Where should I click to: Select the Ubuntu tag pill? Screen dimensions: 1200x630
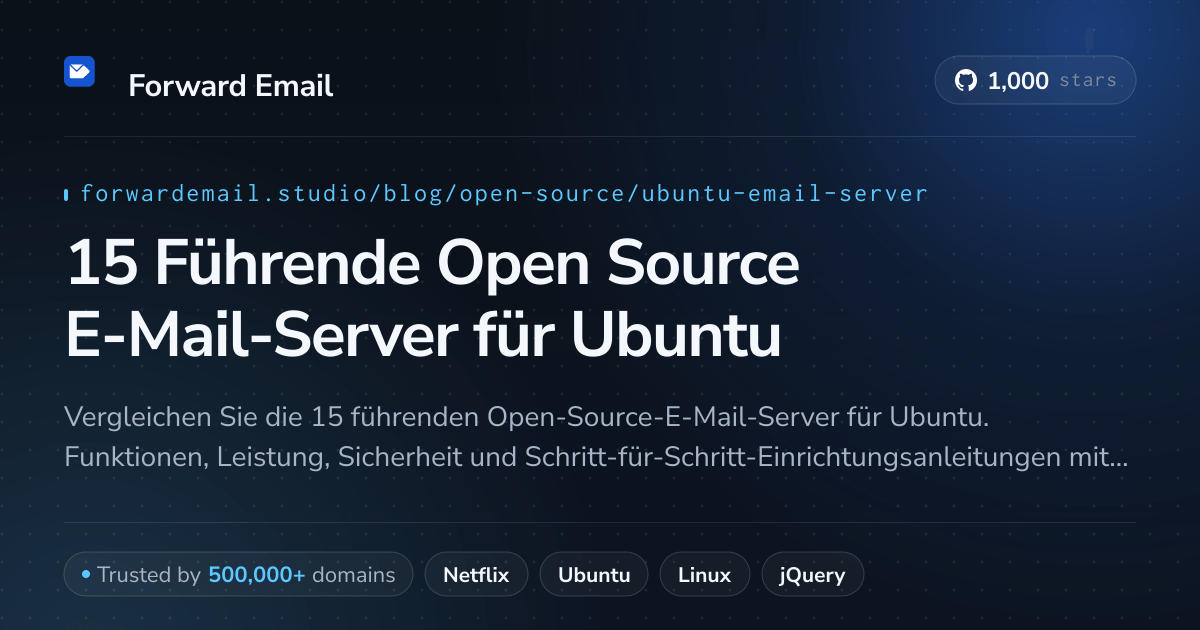[x=594, y=575]
